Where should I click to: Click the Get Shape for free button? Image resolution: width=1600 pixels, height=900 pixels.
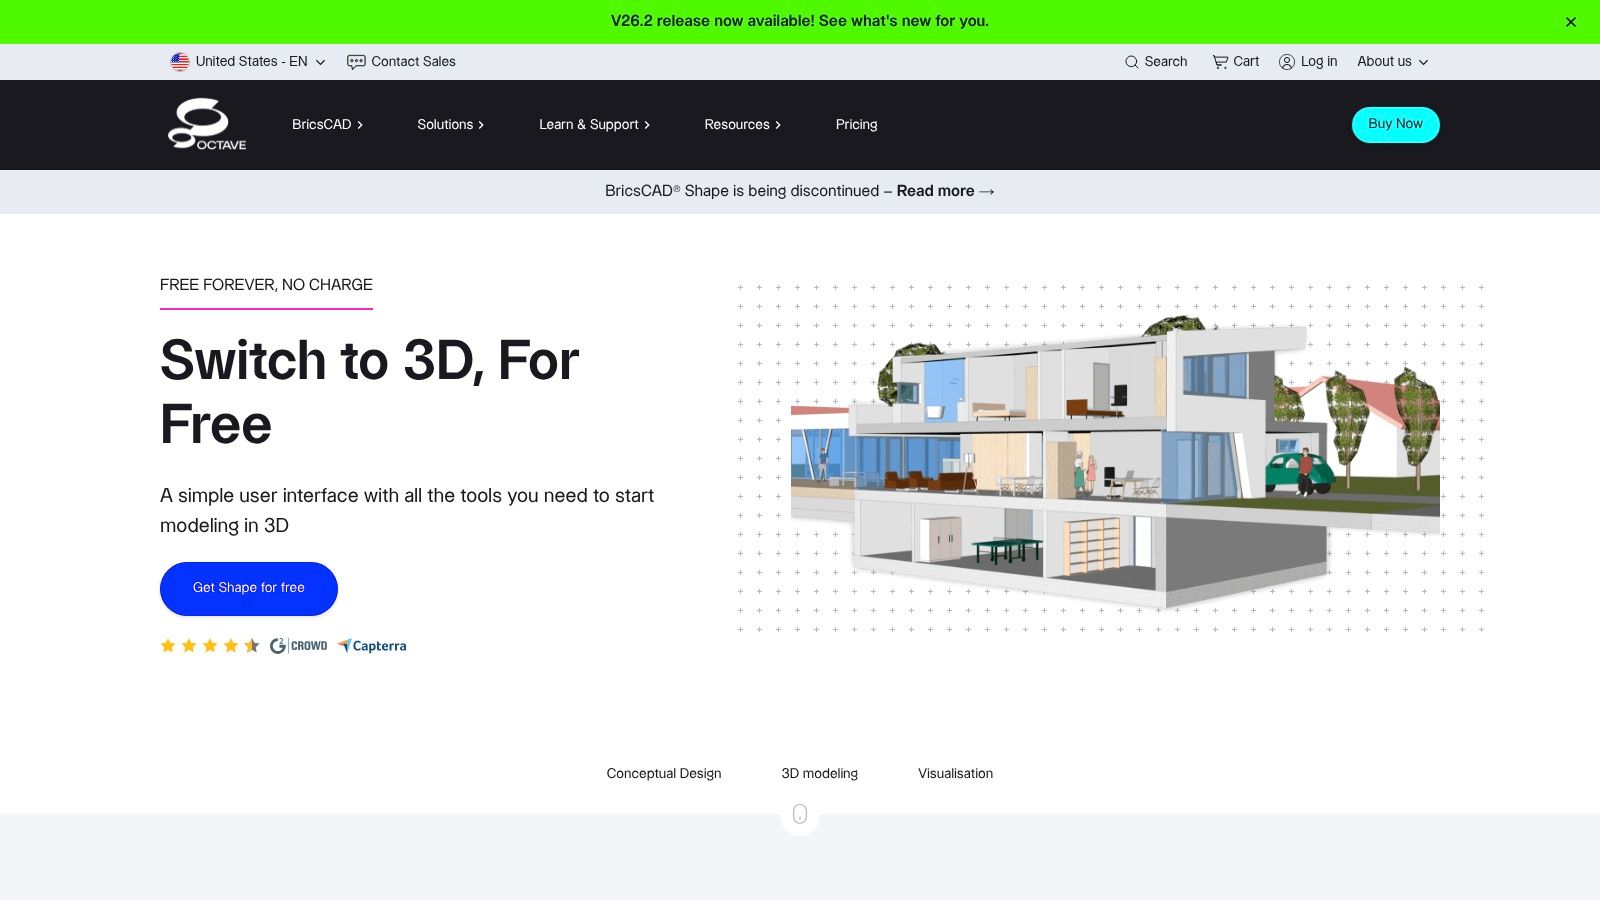coord(249,588)
